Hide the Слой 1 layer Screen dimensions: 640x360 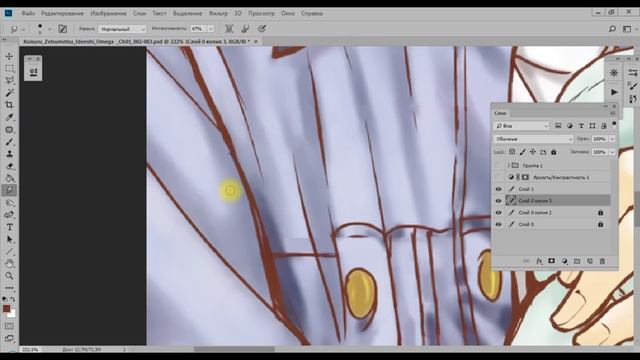pos(498,189)
